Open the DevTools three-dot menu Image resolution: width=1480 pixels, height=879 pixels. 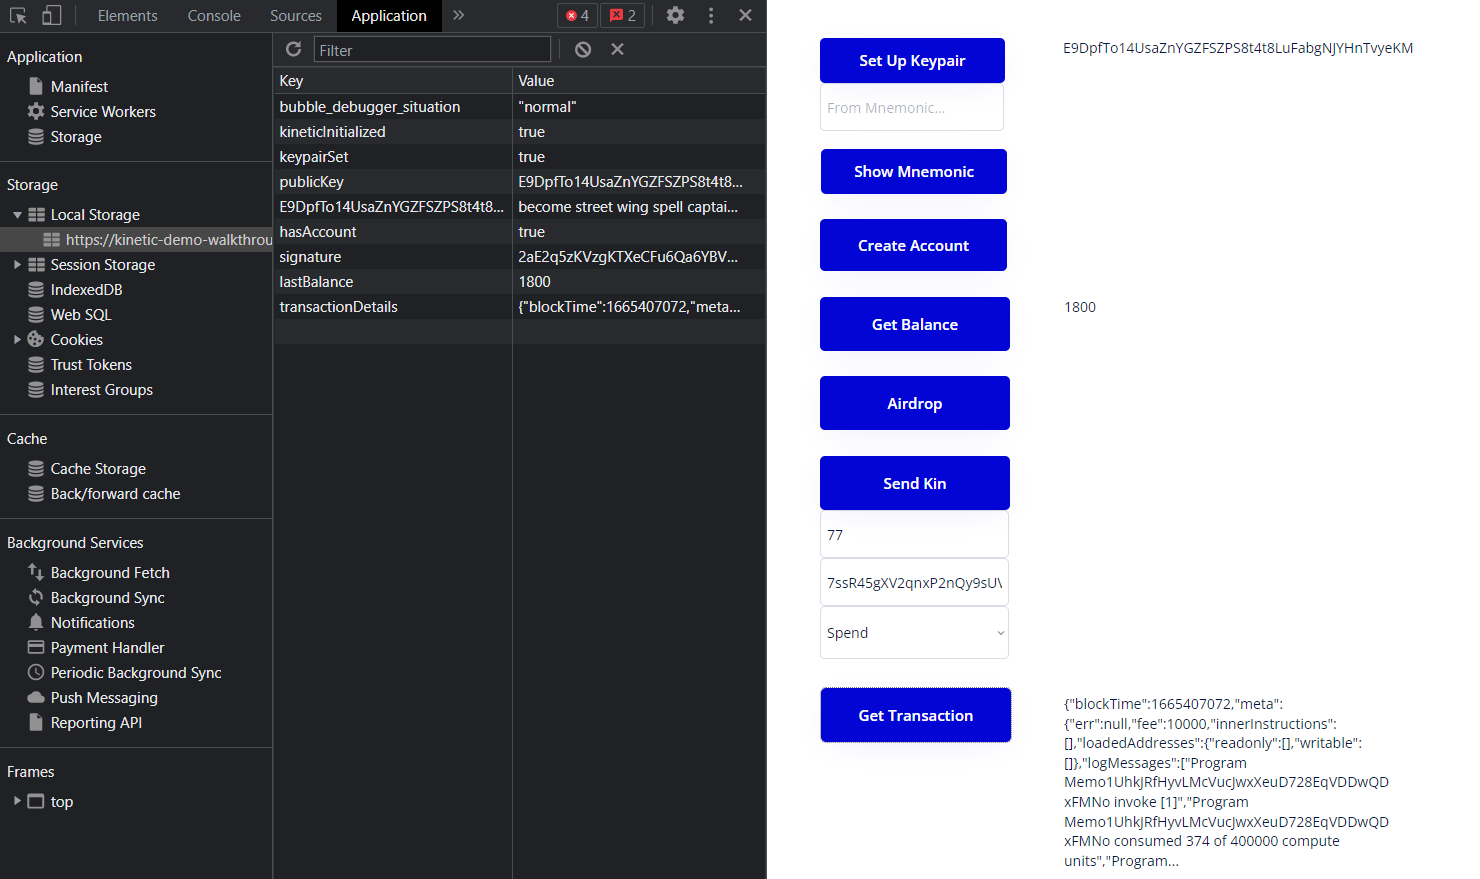point(711,15)
